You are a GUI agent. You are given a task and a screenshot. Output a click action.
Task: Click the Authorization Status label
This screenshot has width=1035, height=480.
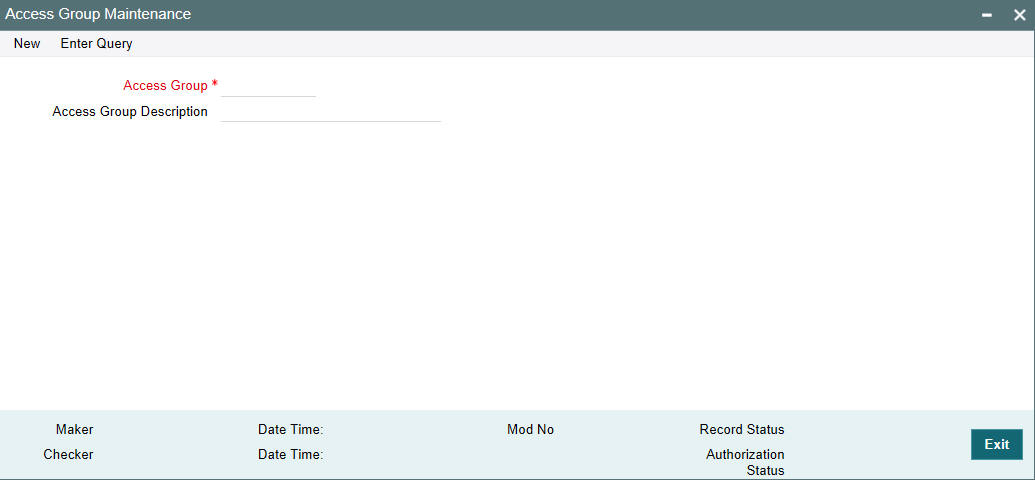[x=745, y=462]
